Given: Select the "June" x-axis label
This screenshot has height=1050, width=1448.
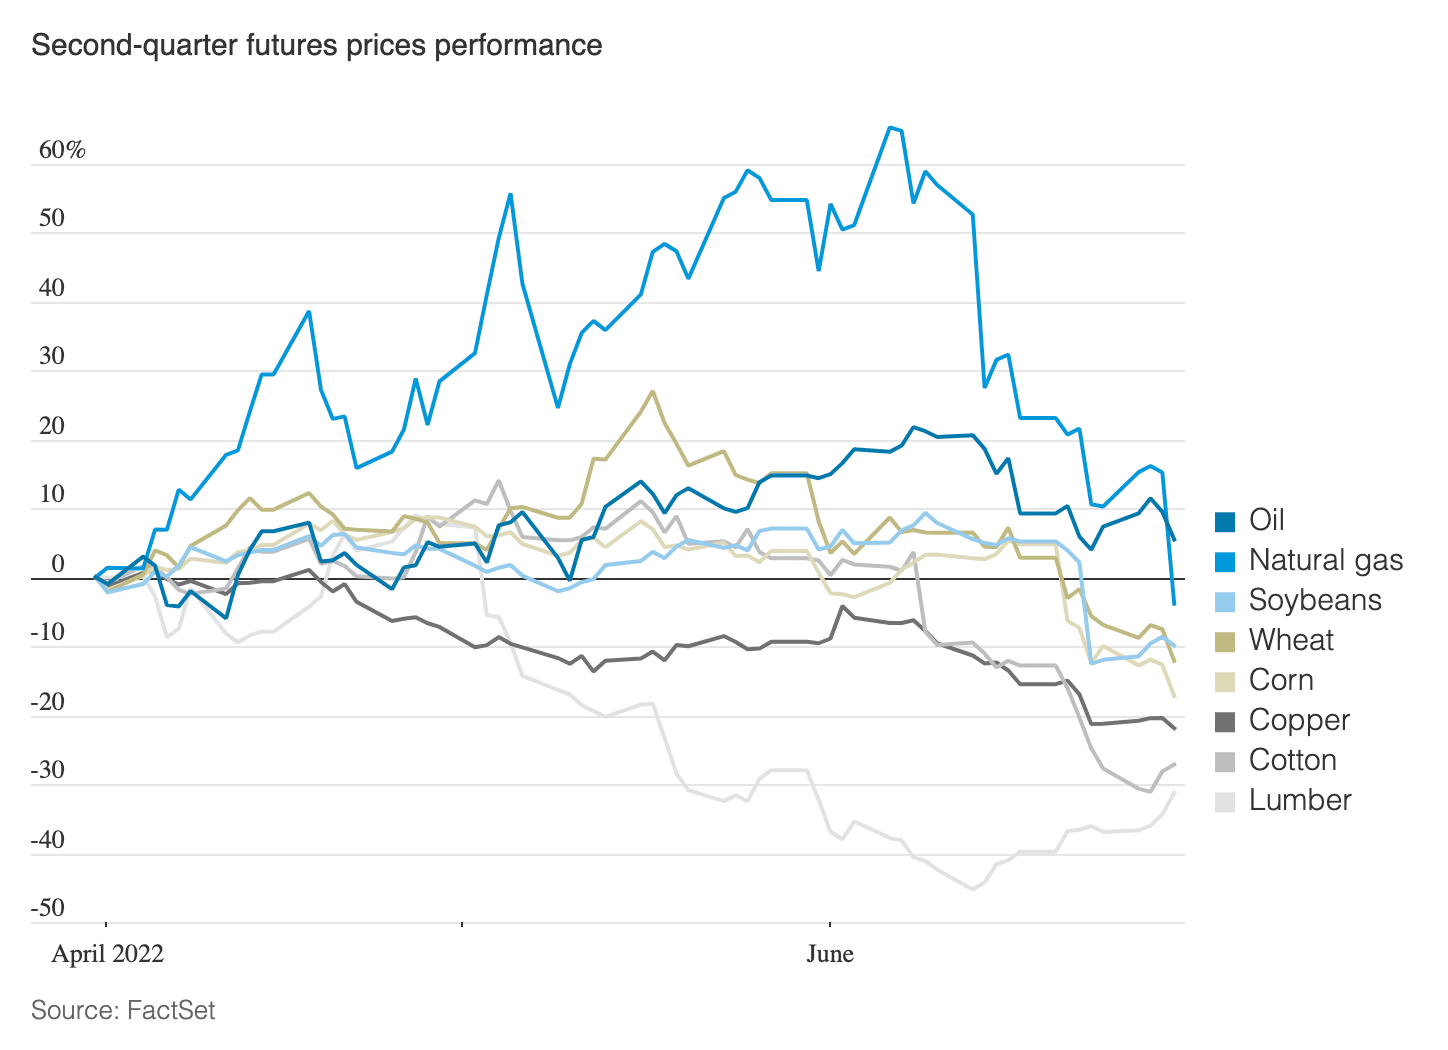Looking at the screenshot, I should 830,954.
